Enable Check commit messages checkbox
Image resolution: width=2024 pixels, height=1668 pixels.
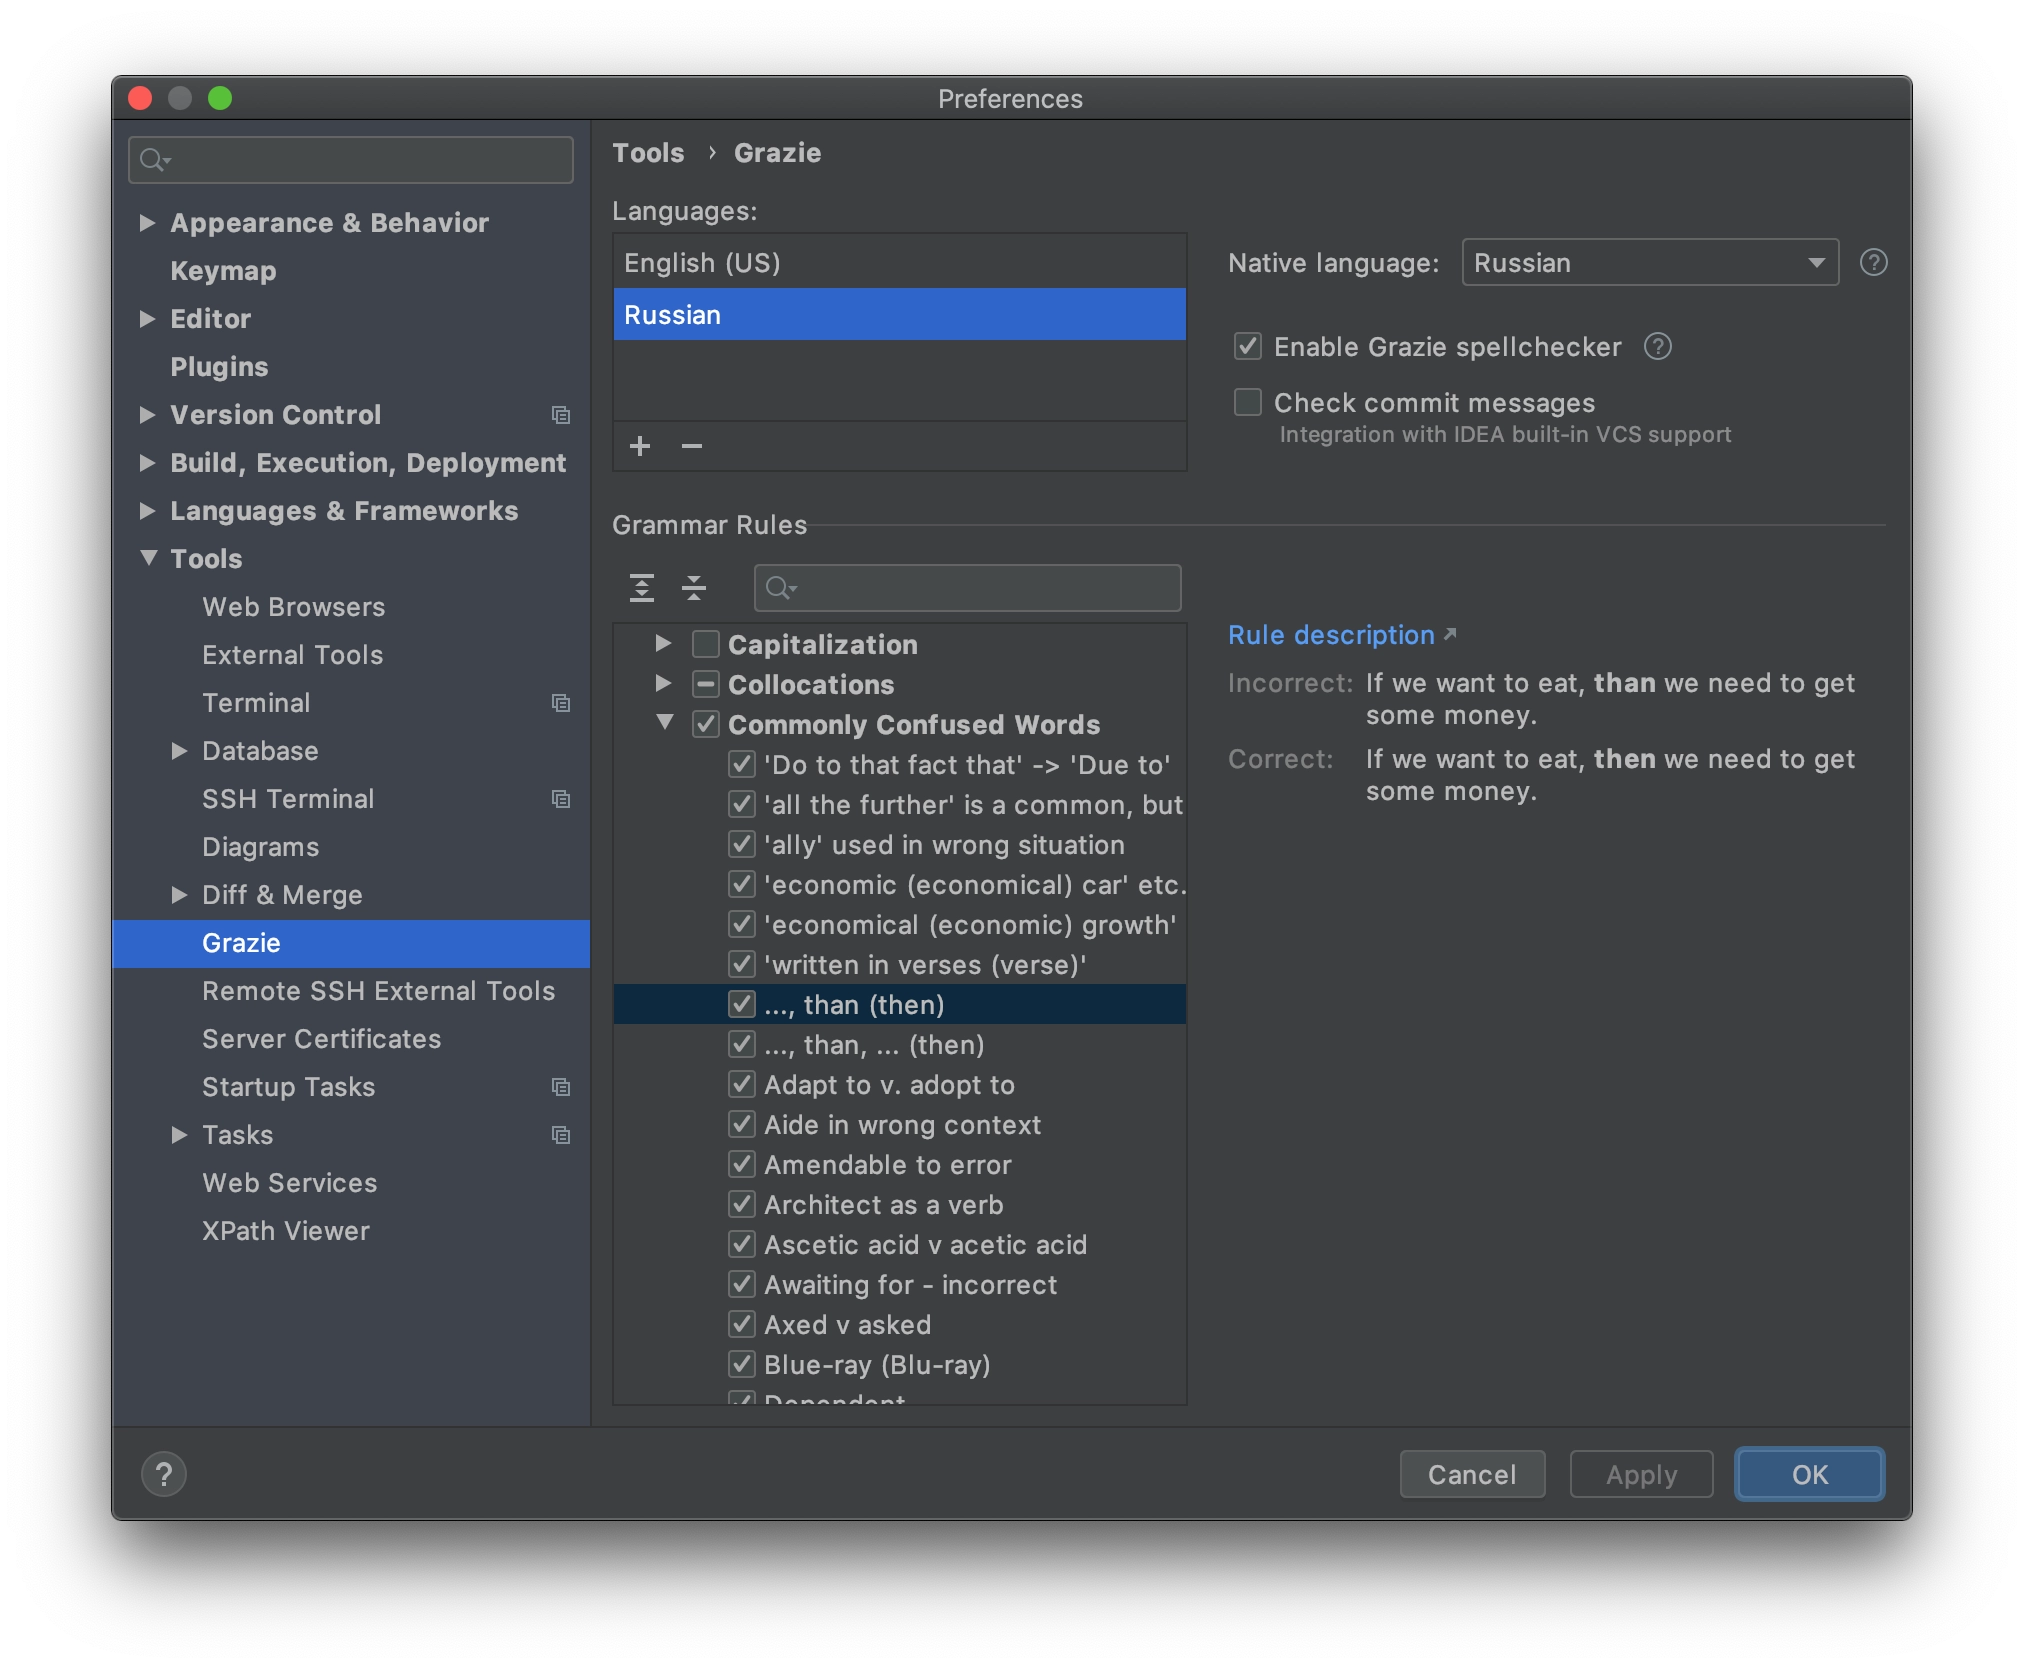pyautogui.click(x=1247, y=402)
